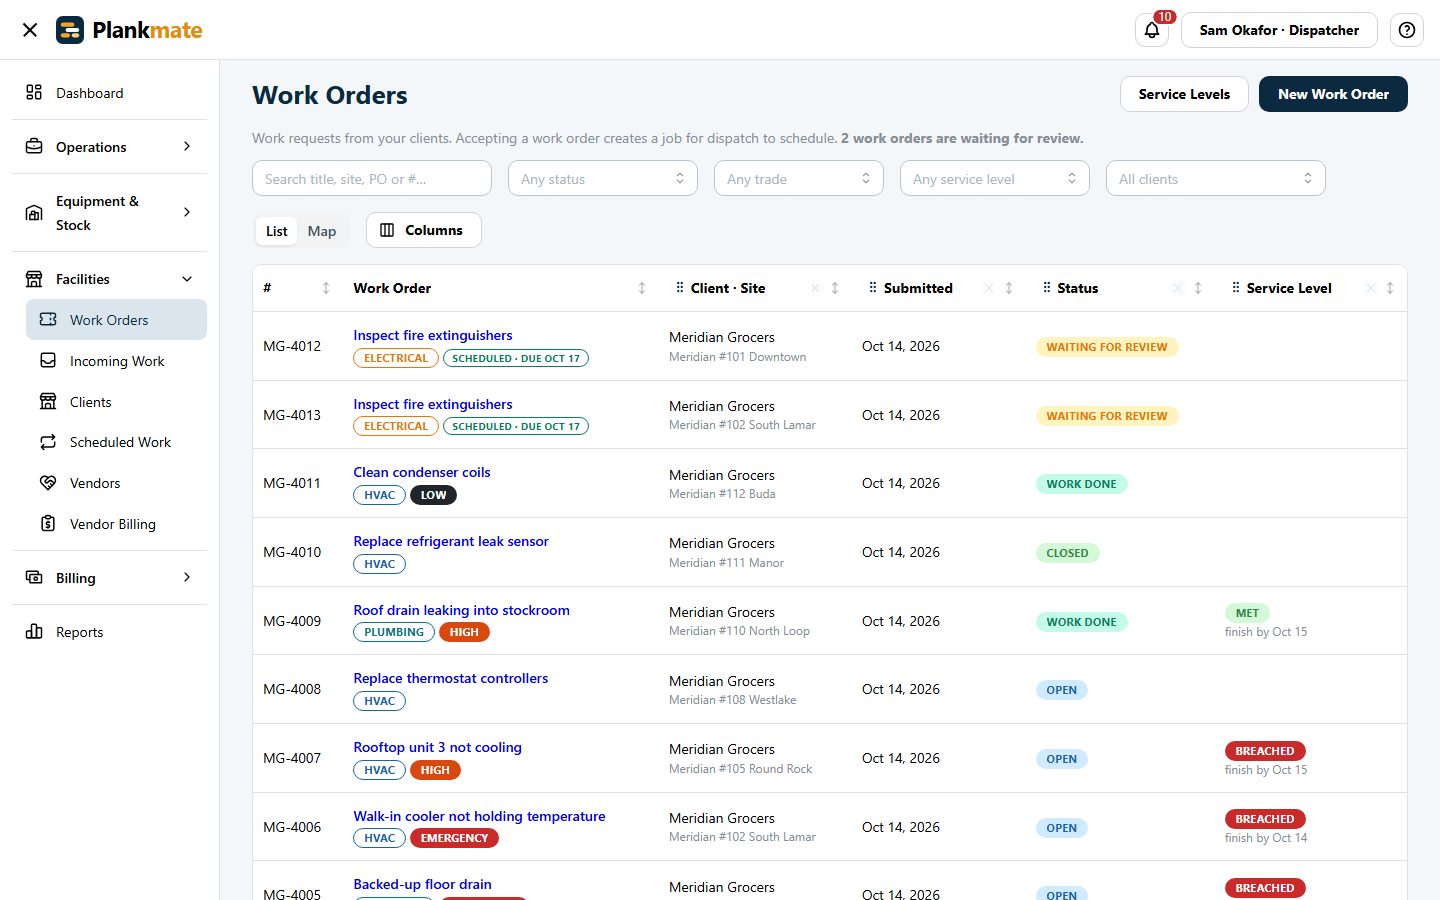This screenshot has width=1440, height=900.
Task: Open Sam Okafor · Dispatcher user menu
Action: (x=1279, y=30)
